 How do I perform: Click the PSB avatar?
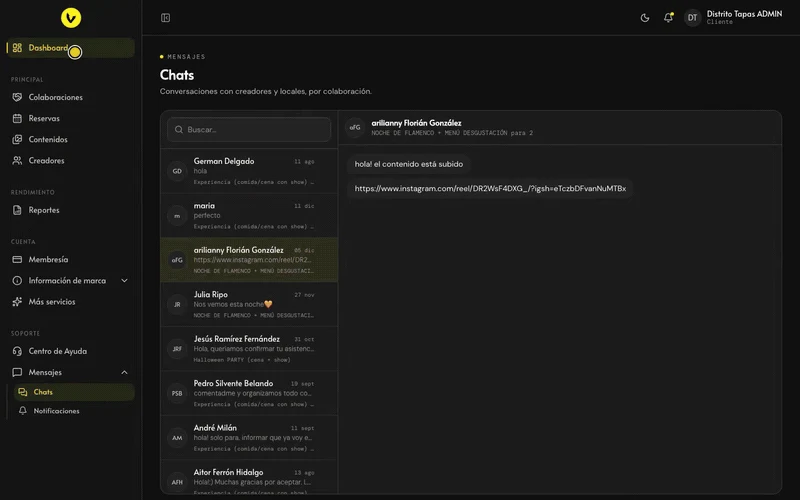click(x=177, y=393)
